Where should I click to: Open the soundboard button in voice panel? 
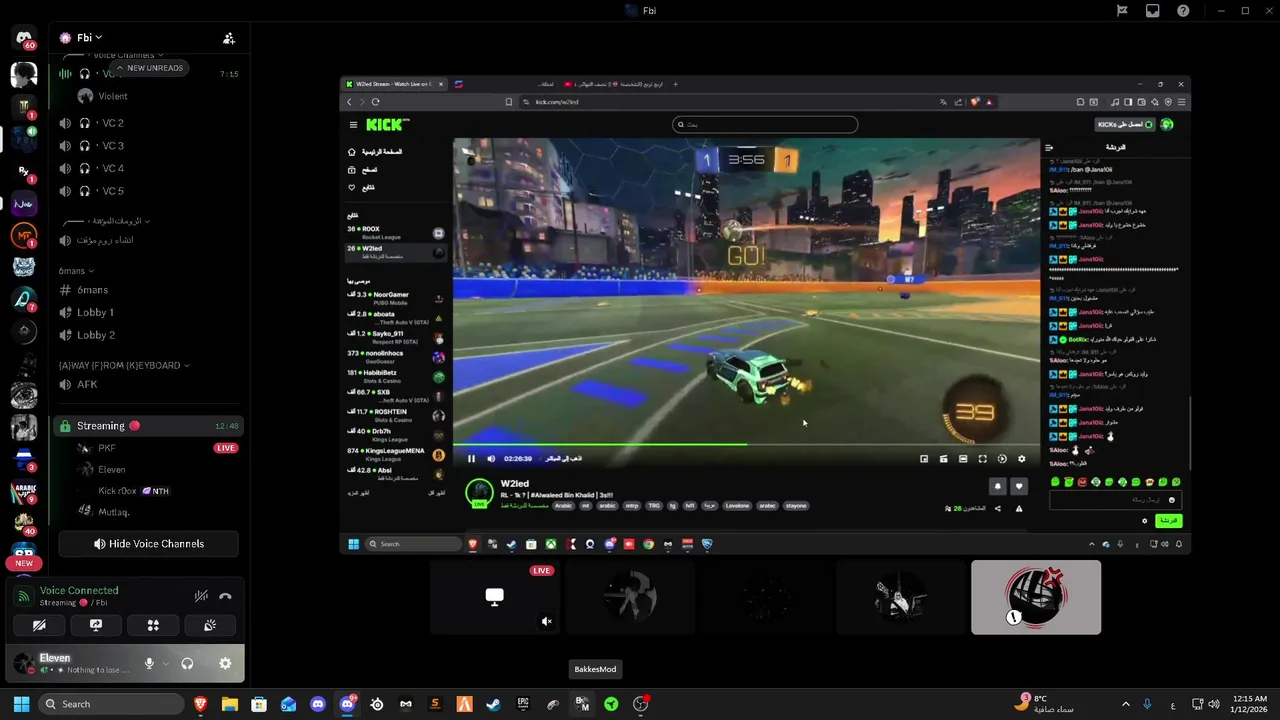pyautogui.click(x=210, y=625)
